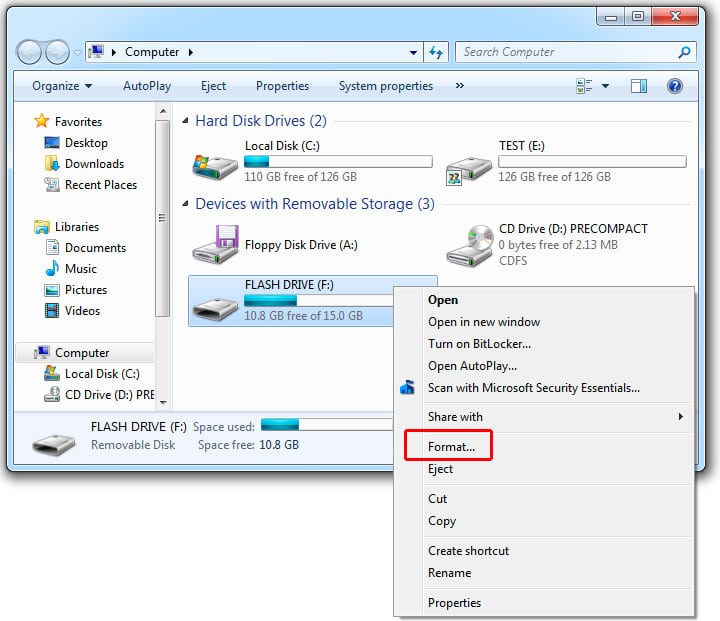Select Properties in the context menu

coord(454,603)
